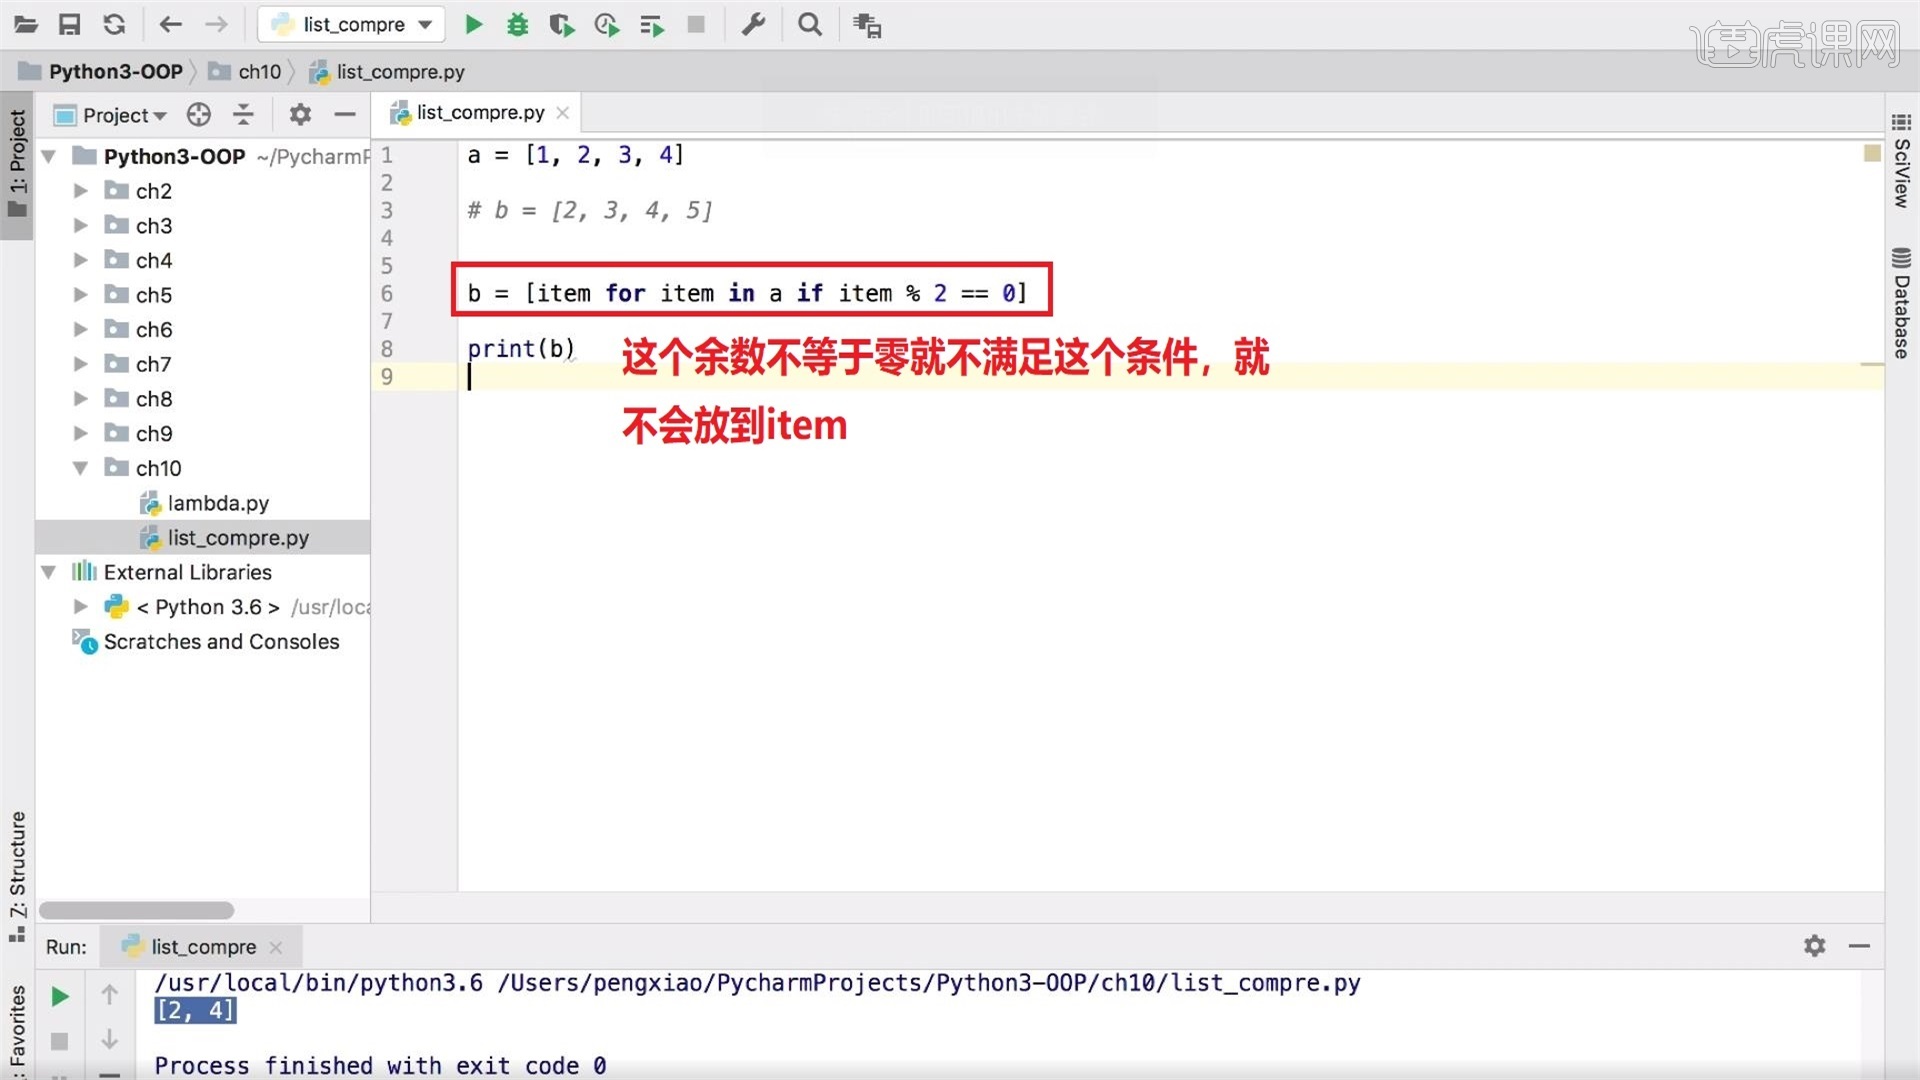Click the locate/scroll-from-source target icon

199,115
